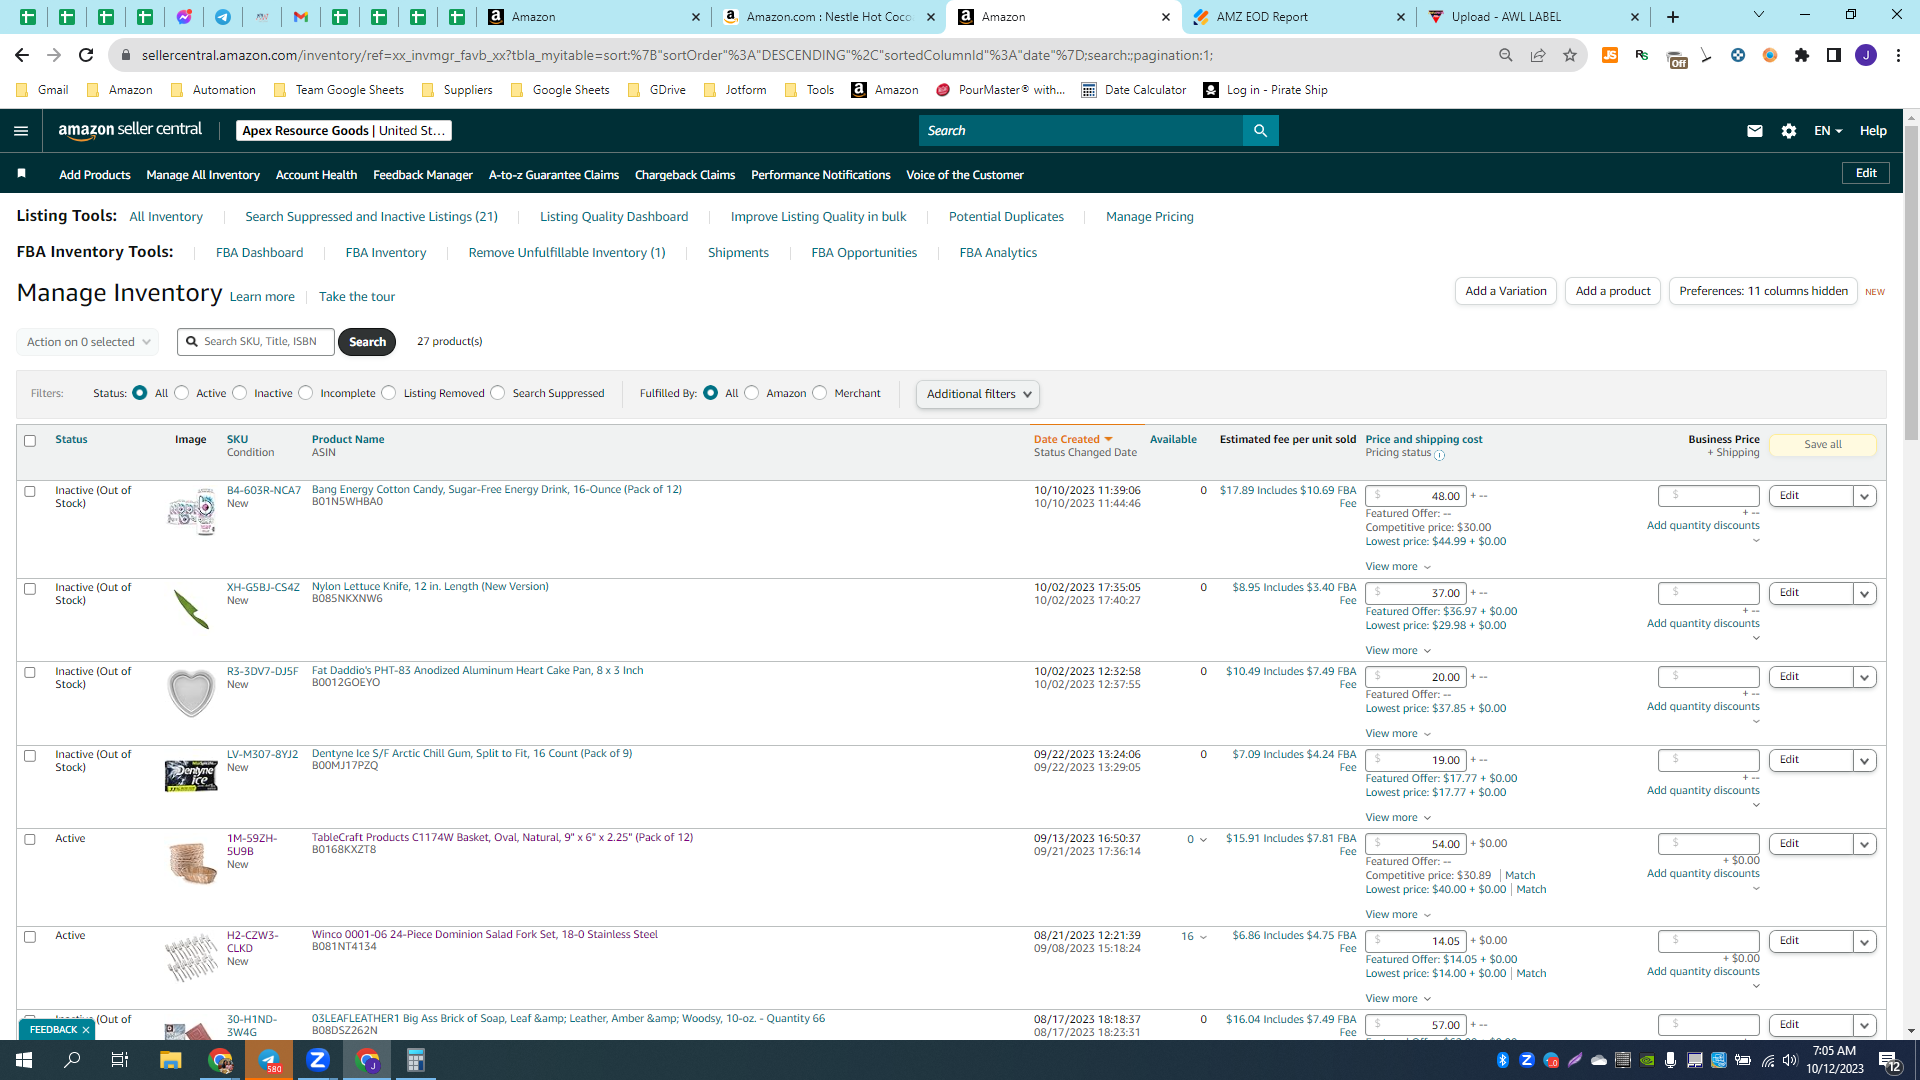This screenshot has width=1920, height=1080.
Task: Select the Fat Daddio's Heart Cake Pan row checkbox
Action: pos(30,673)
